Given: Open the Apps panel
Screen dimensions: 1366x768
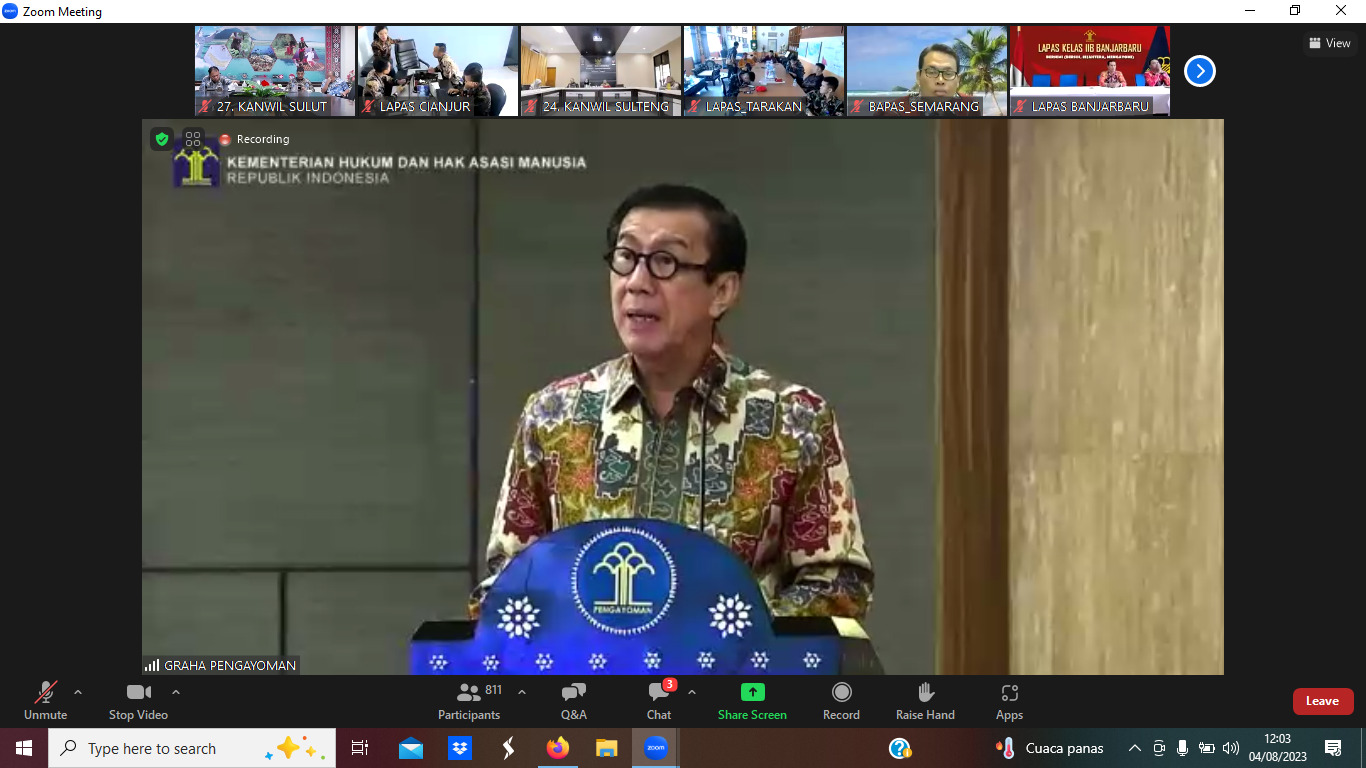Looking at the screenshot, I should 1009,701.
